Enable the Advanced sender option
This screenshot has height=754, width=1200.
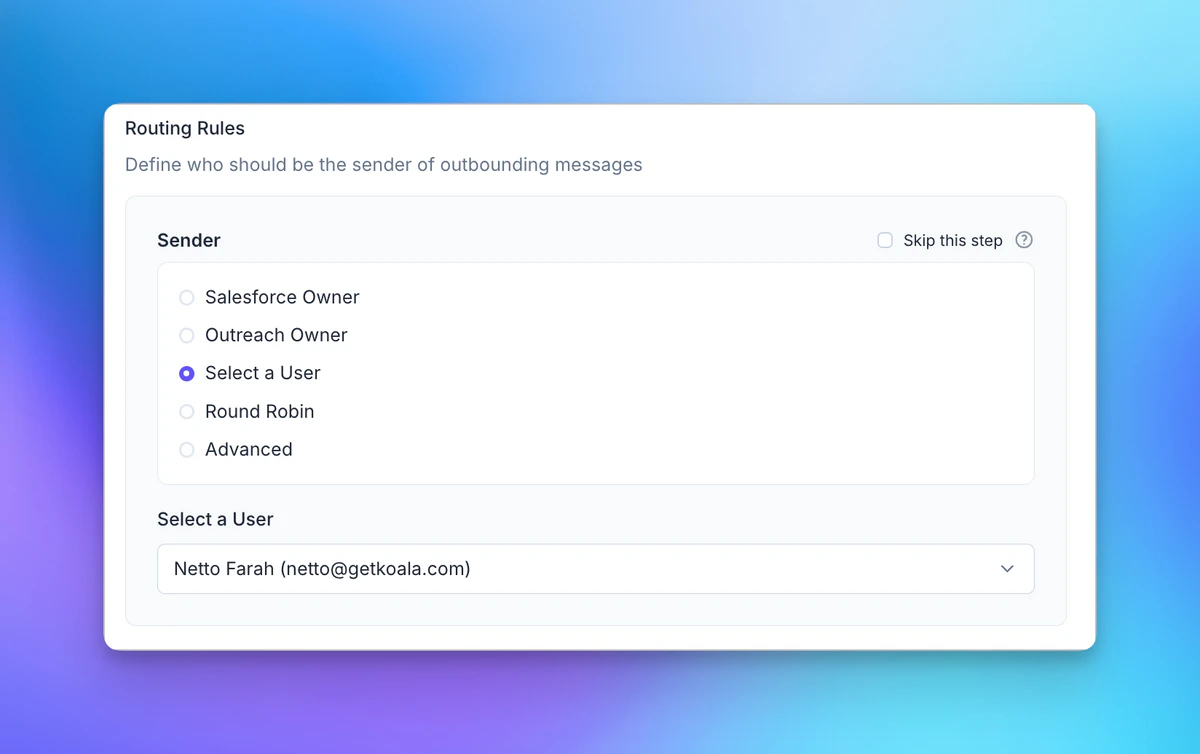(186, 449)
